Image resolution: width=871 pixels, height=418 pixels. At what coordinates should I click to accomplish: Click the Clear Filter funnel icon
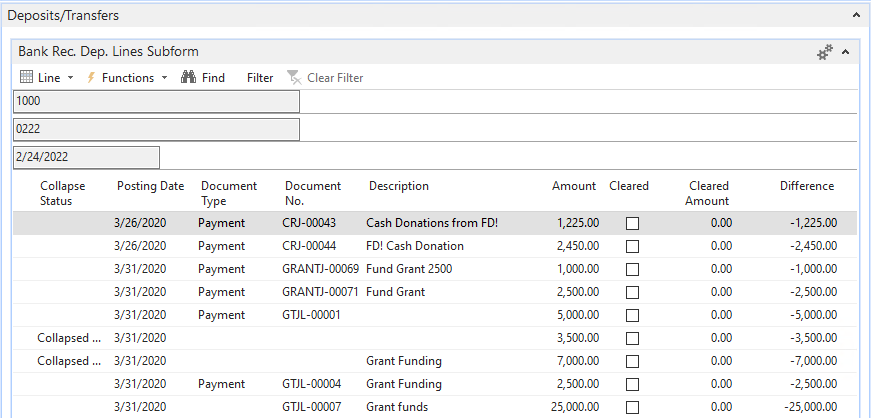293,78
